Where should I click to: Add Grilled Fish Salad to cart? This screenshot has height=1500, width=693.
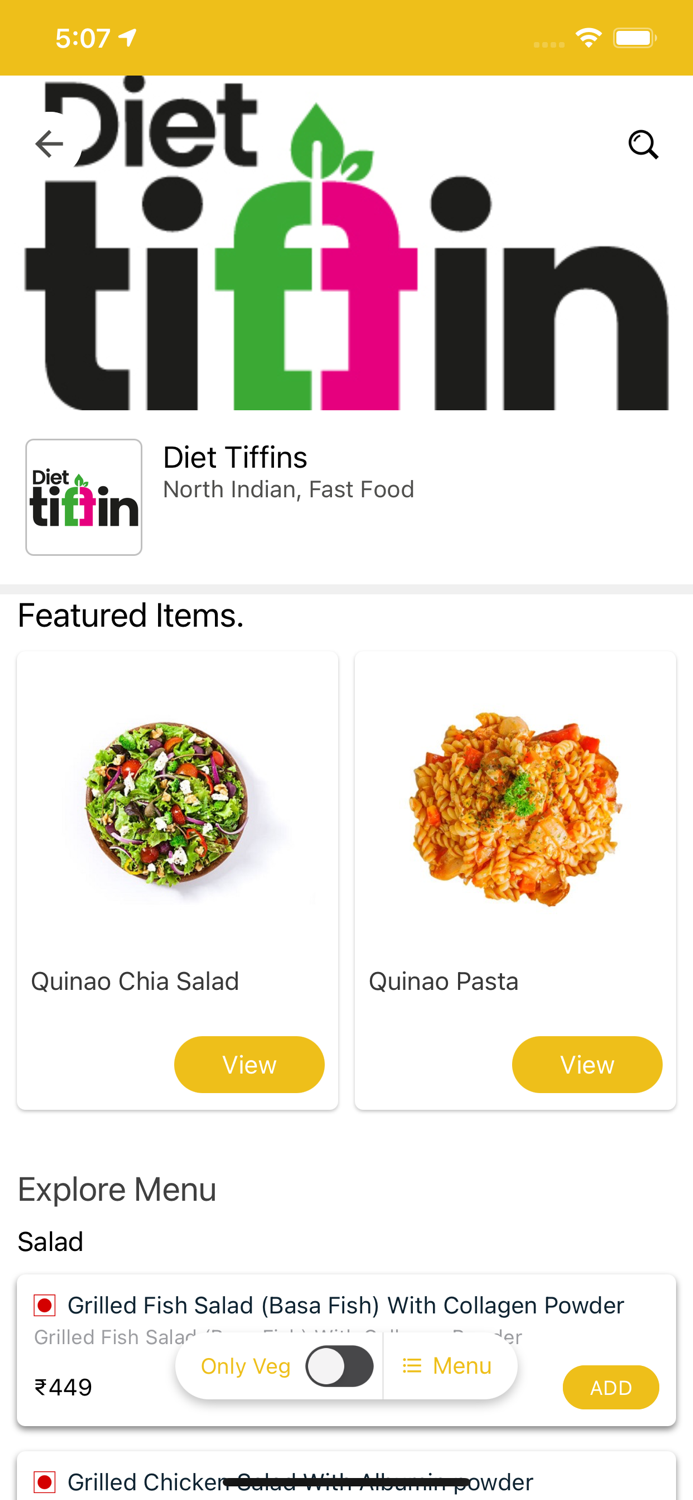click(x=610, y=1388)
